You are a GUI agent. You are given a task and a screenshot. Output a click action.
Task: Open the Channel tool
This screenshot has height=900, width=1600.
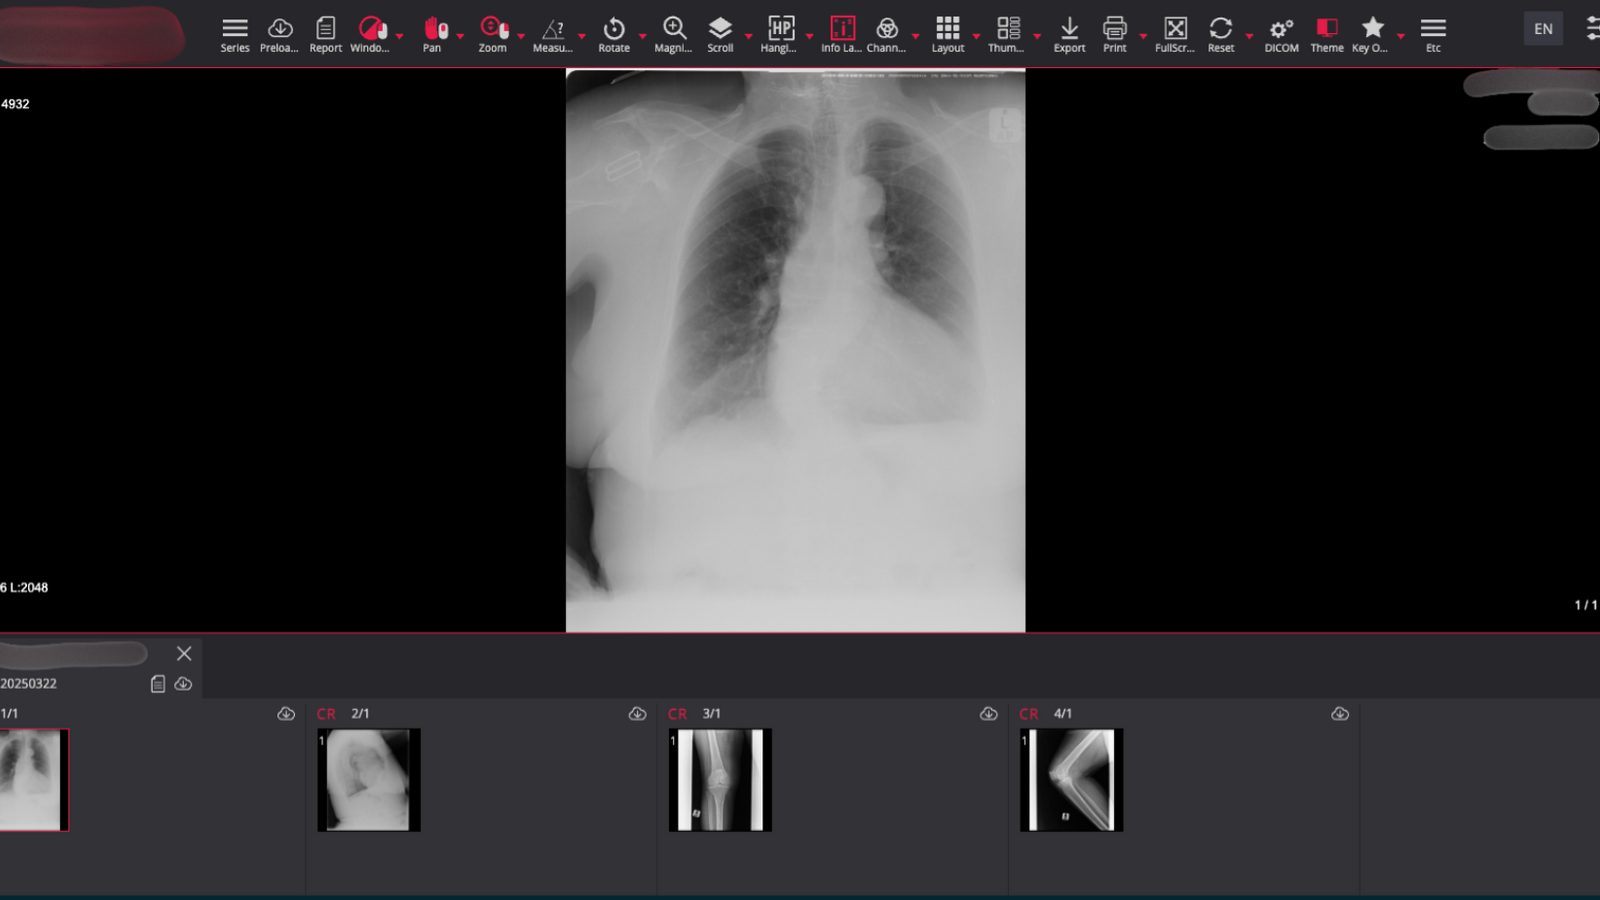[887, 34]
